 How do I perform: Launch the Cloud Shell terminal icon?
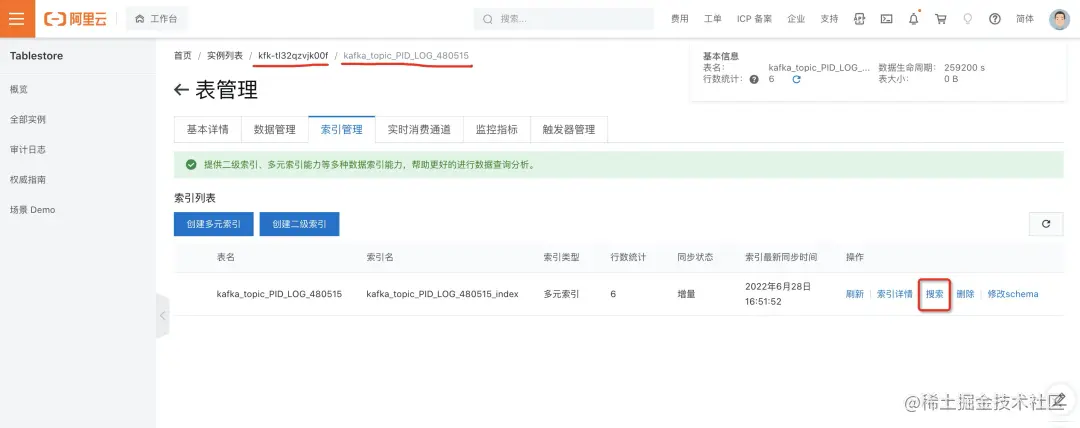[886, 19]
